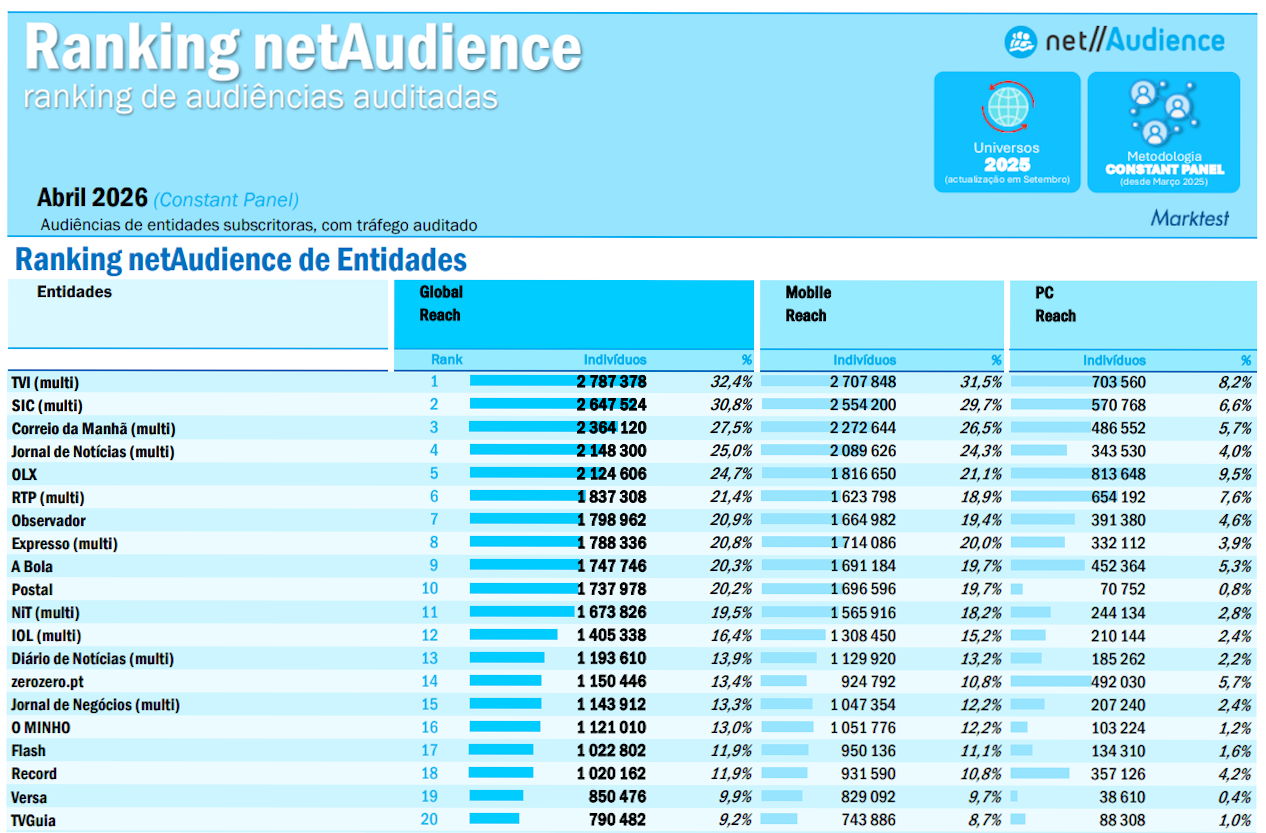
Task: Click the Metodologia Constant Panel people icon
Action: 1163,112
